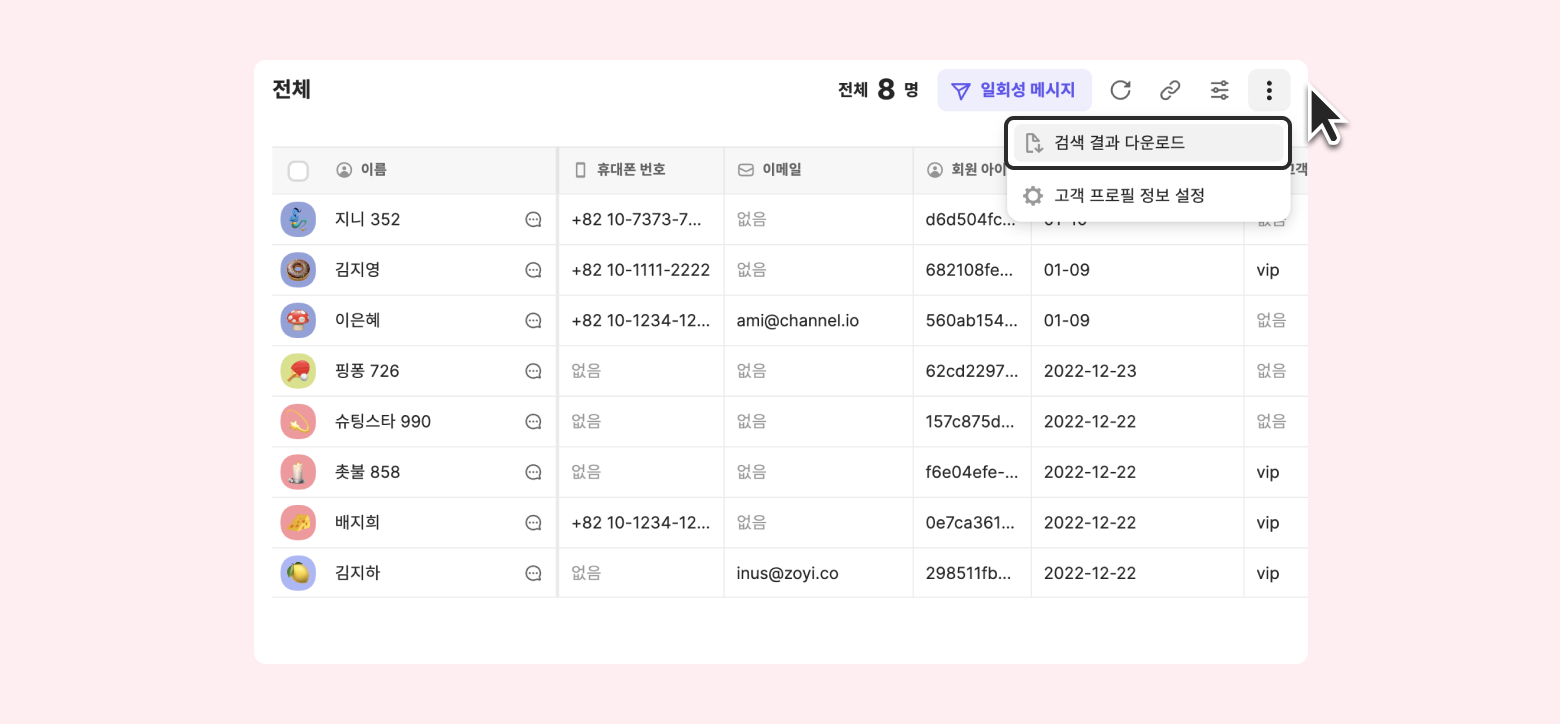Click the chat icon beside 김지하

pyautogui.click(x=533, y=573)
